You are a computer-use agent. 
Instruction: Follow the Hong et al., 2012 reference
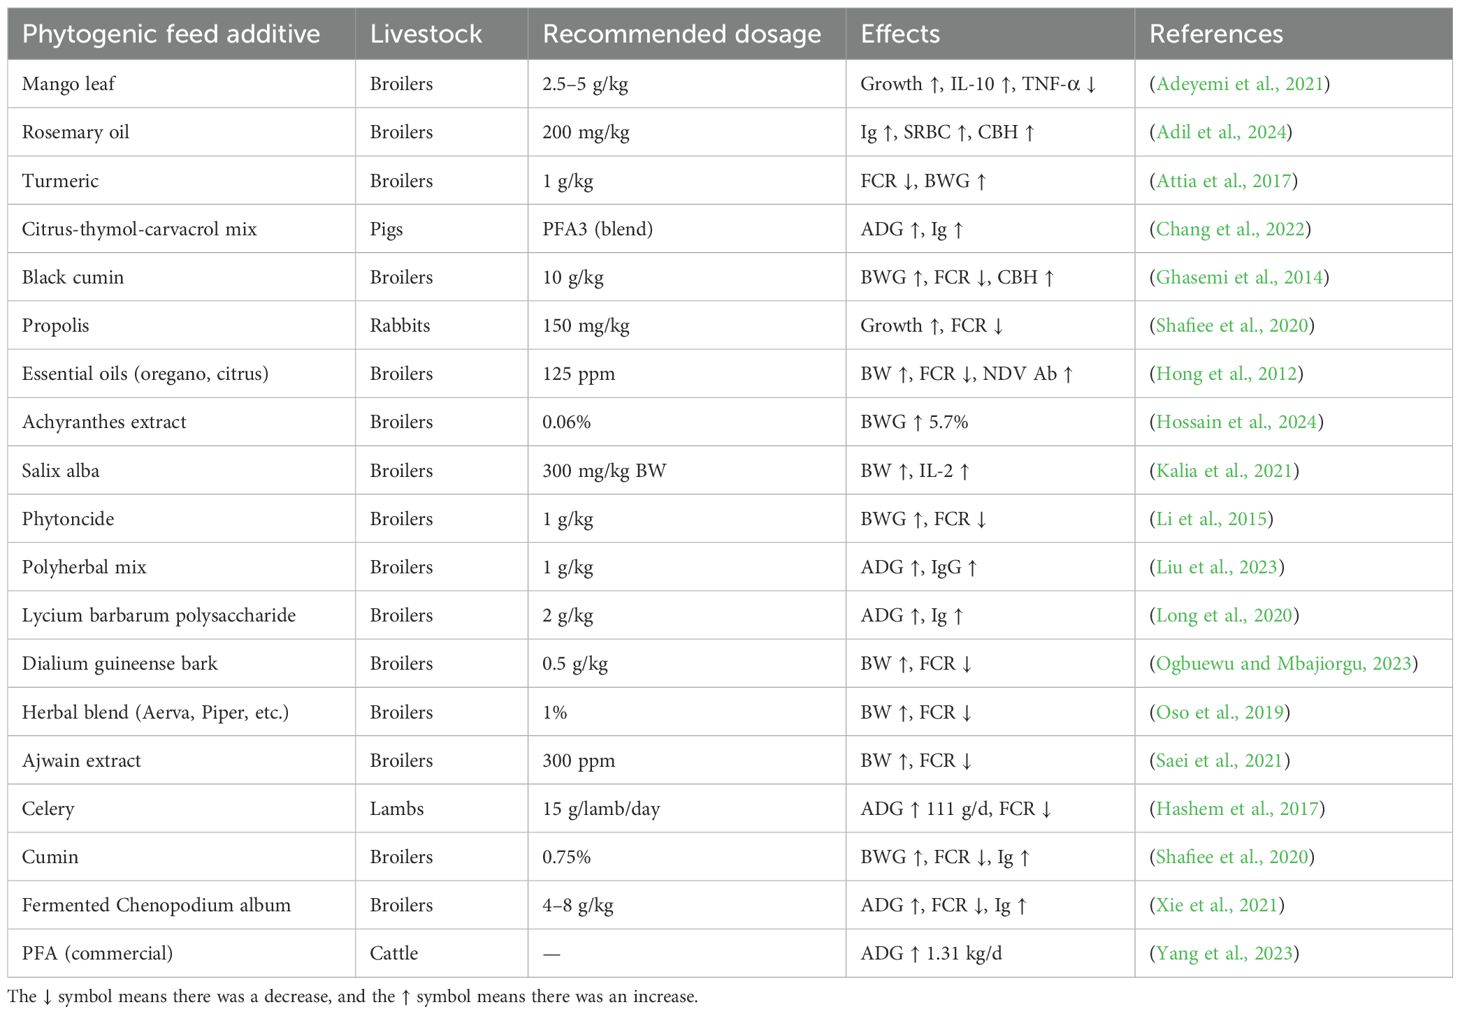click(1225, 374)
